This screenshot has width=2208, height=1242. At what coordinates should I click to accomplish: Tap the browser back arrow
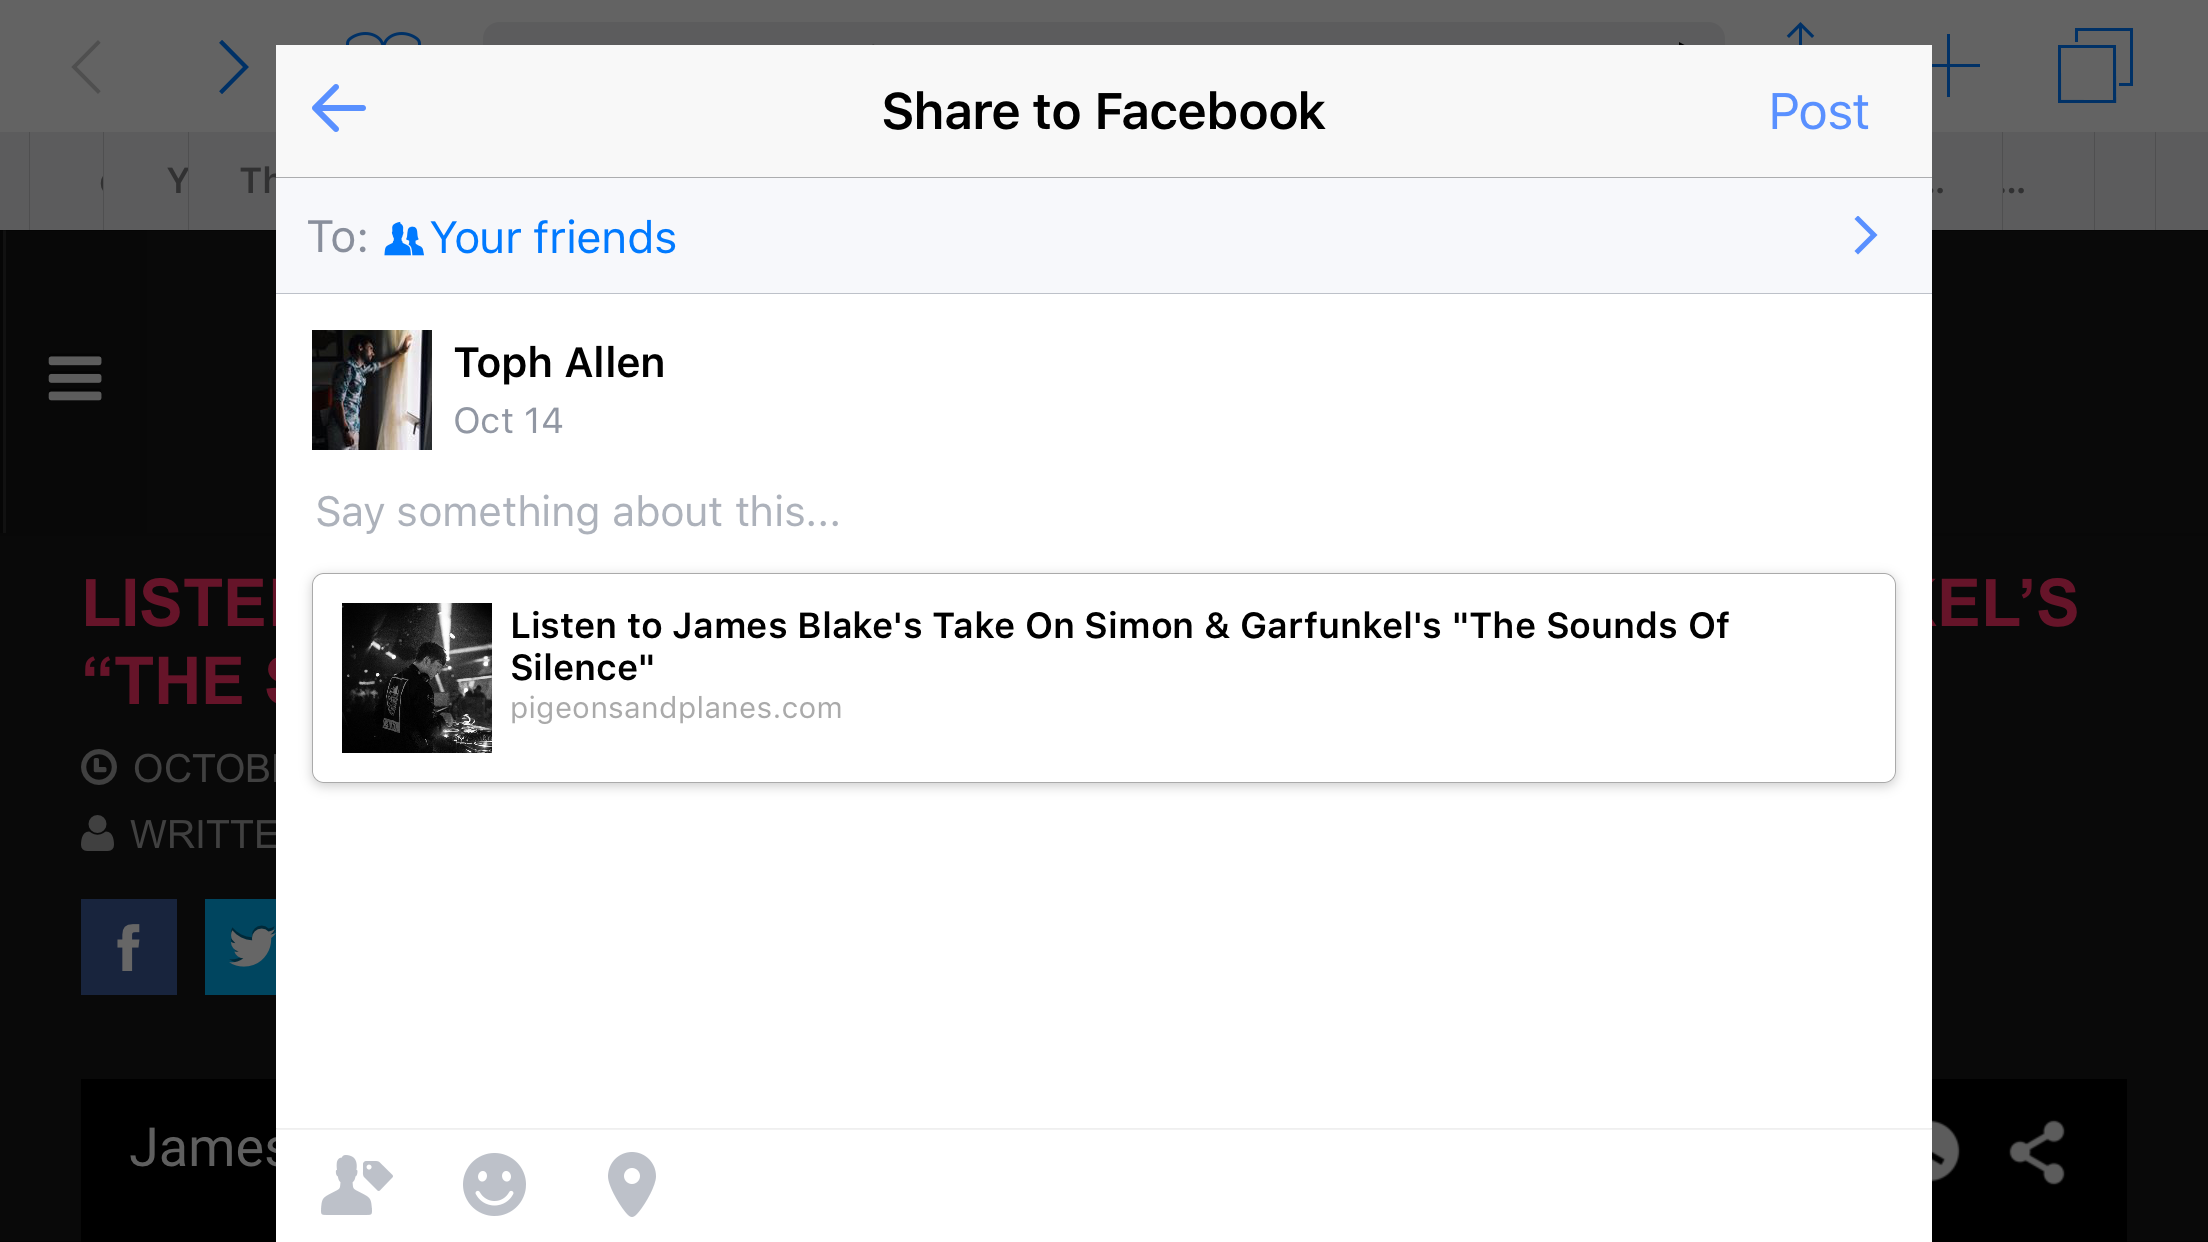[x=88, y=67]
